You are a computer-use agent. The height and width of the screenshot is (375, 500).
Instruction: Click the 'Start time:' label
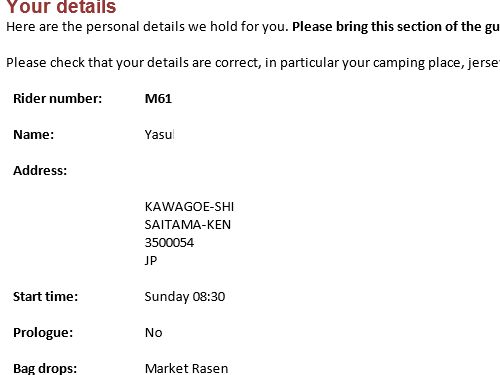point(45,297)
